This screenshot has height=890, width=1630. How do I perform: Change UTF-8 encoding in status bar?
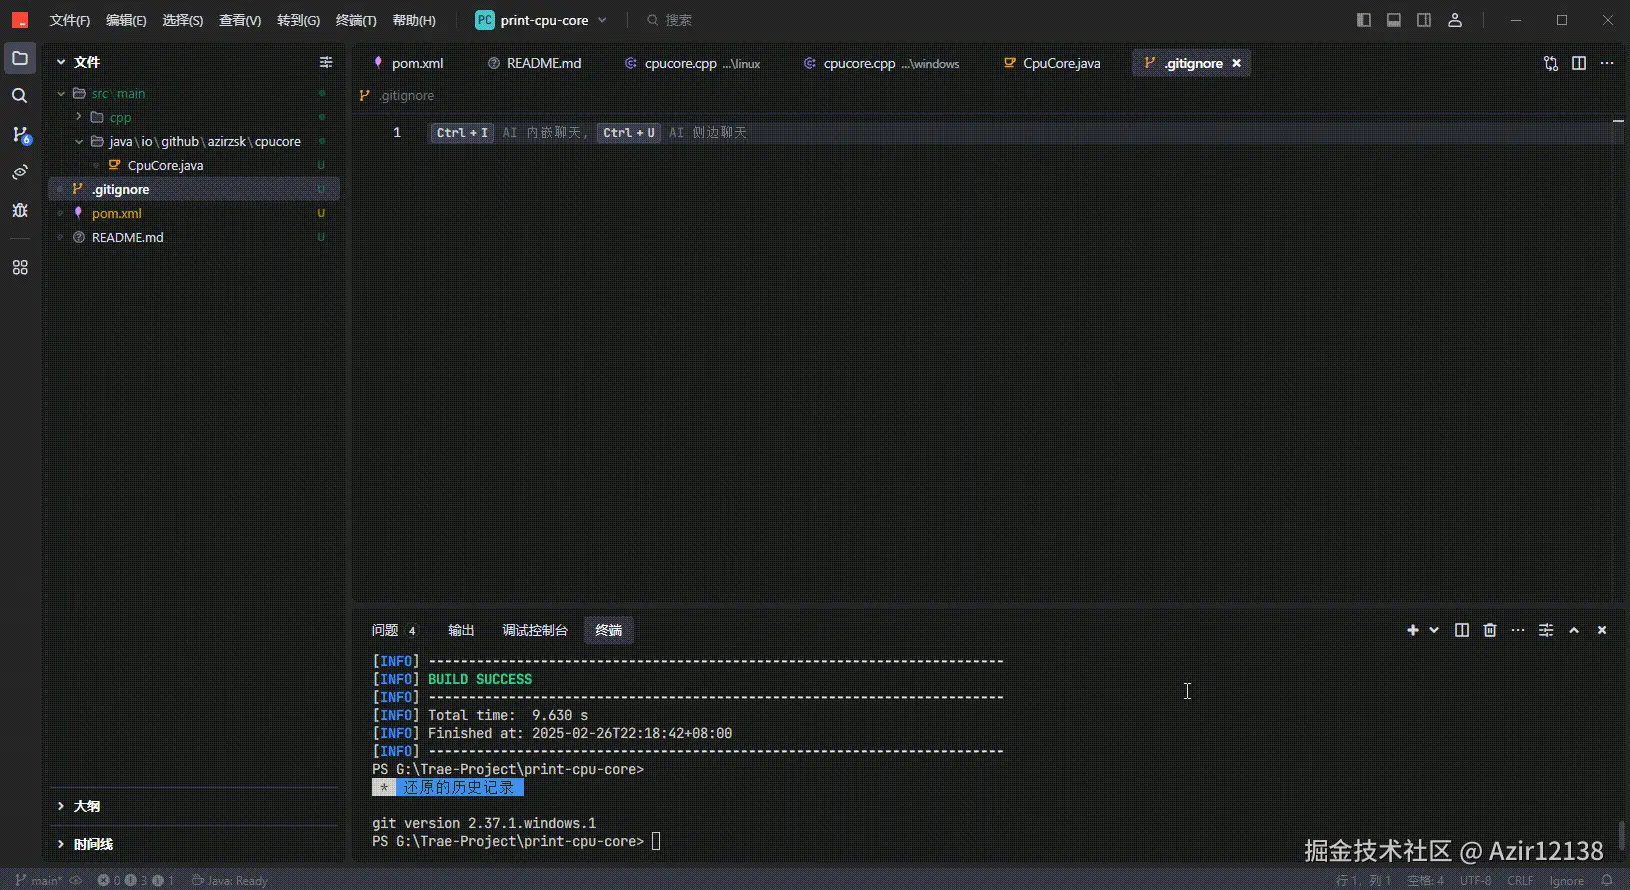(1475, 880)
